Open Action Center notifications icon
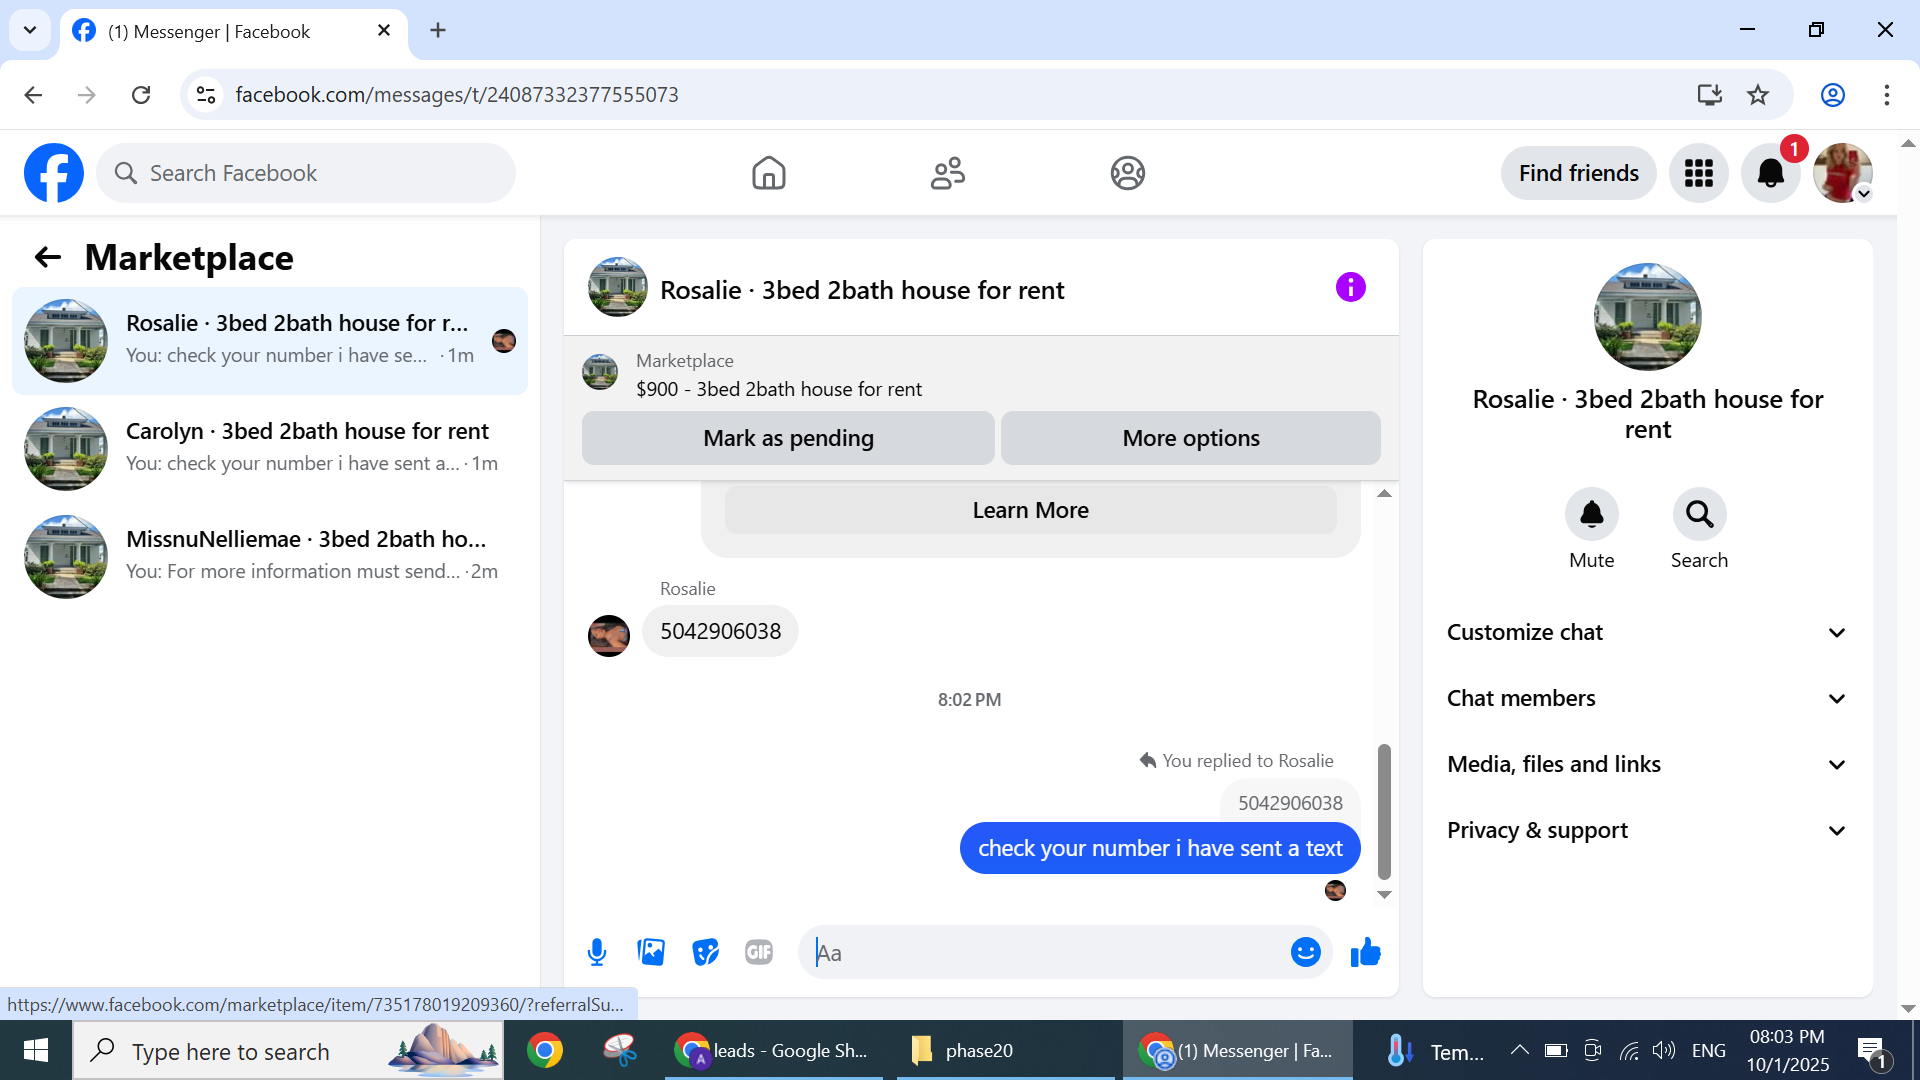This screenshot has height=1080, width=1920. (1872, 1051)
